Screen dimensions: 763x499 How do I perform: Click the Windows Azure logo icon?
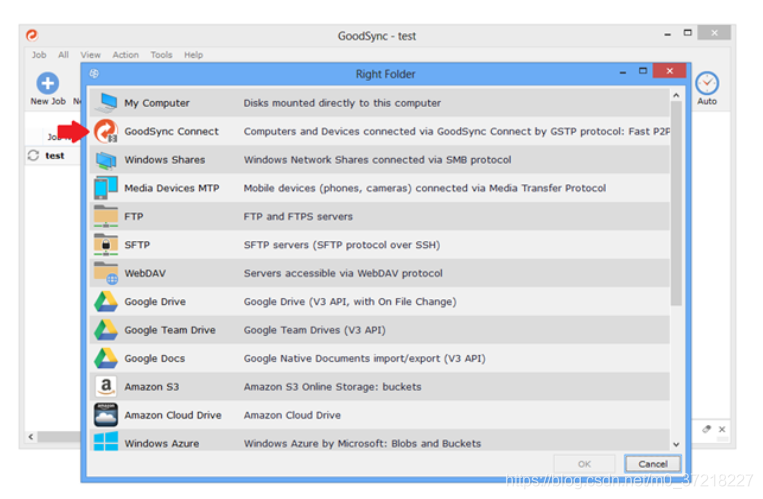point(106,441)
